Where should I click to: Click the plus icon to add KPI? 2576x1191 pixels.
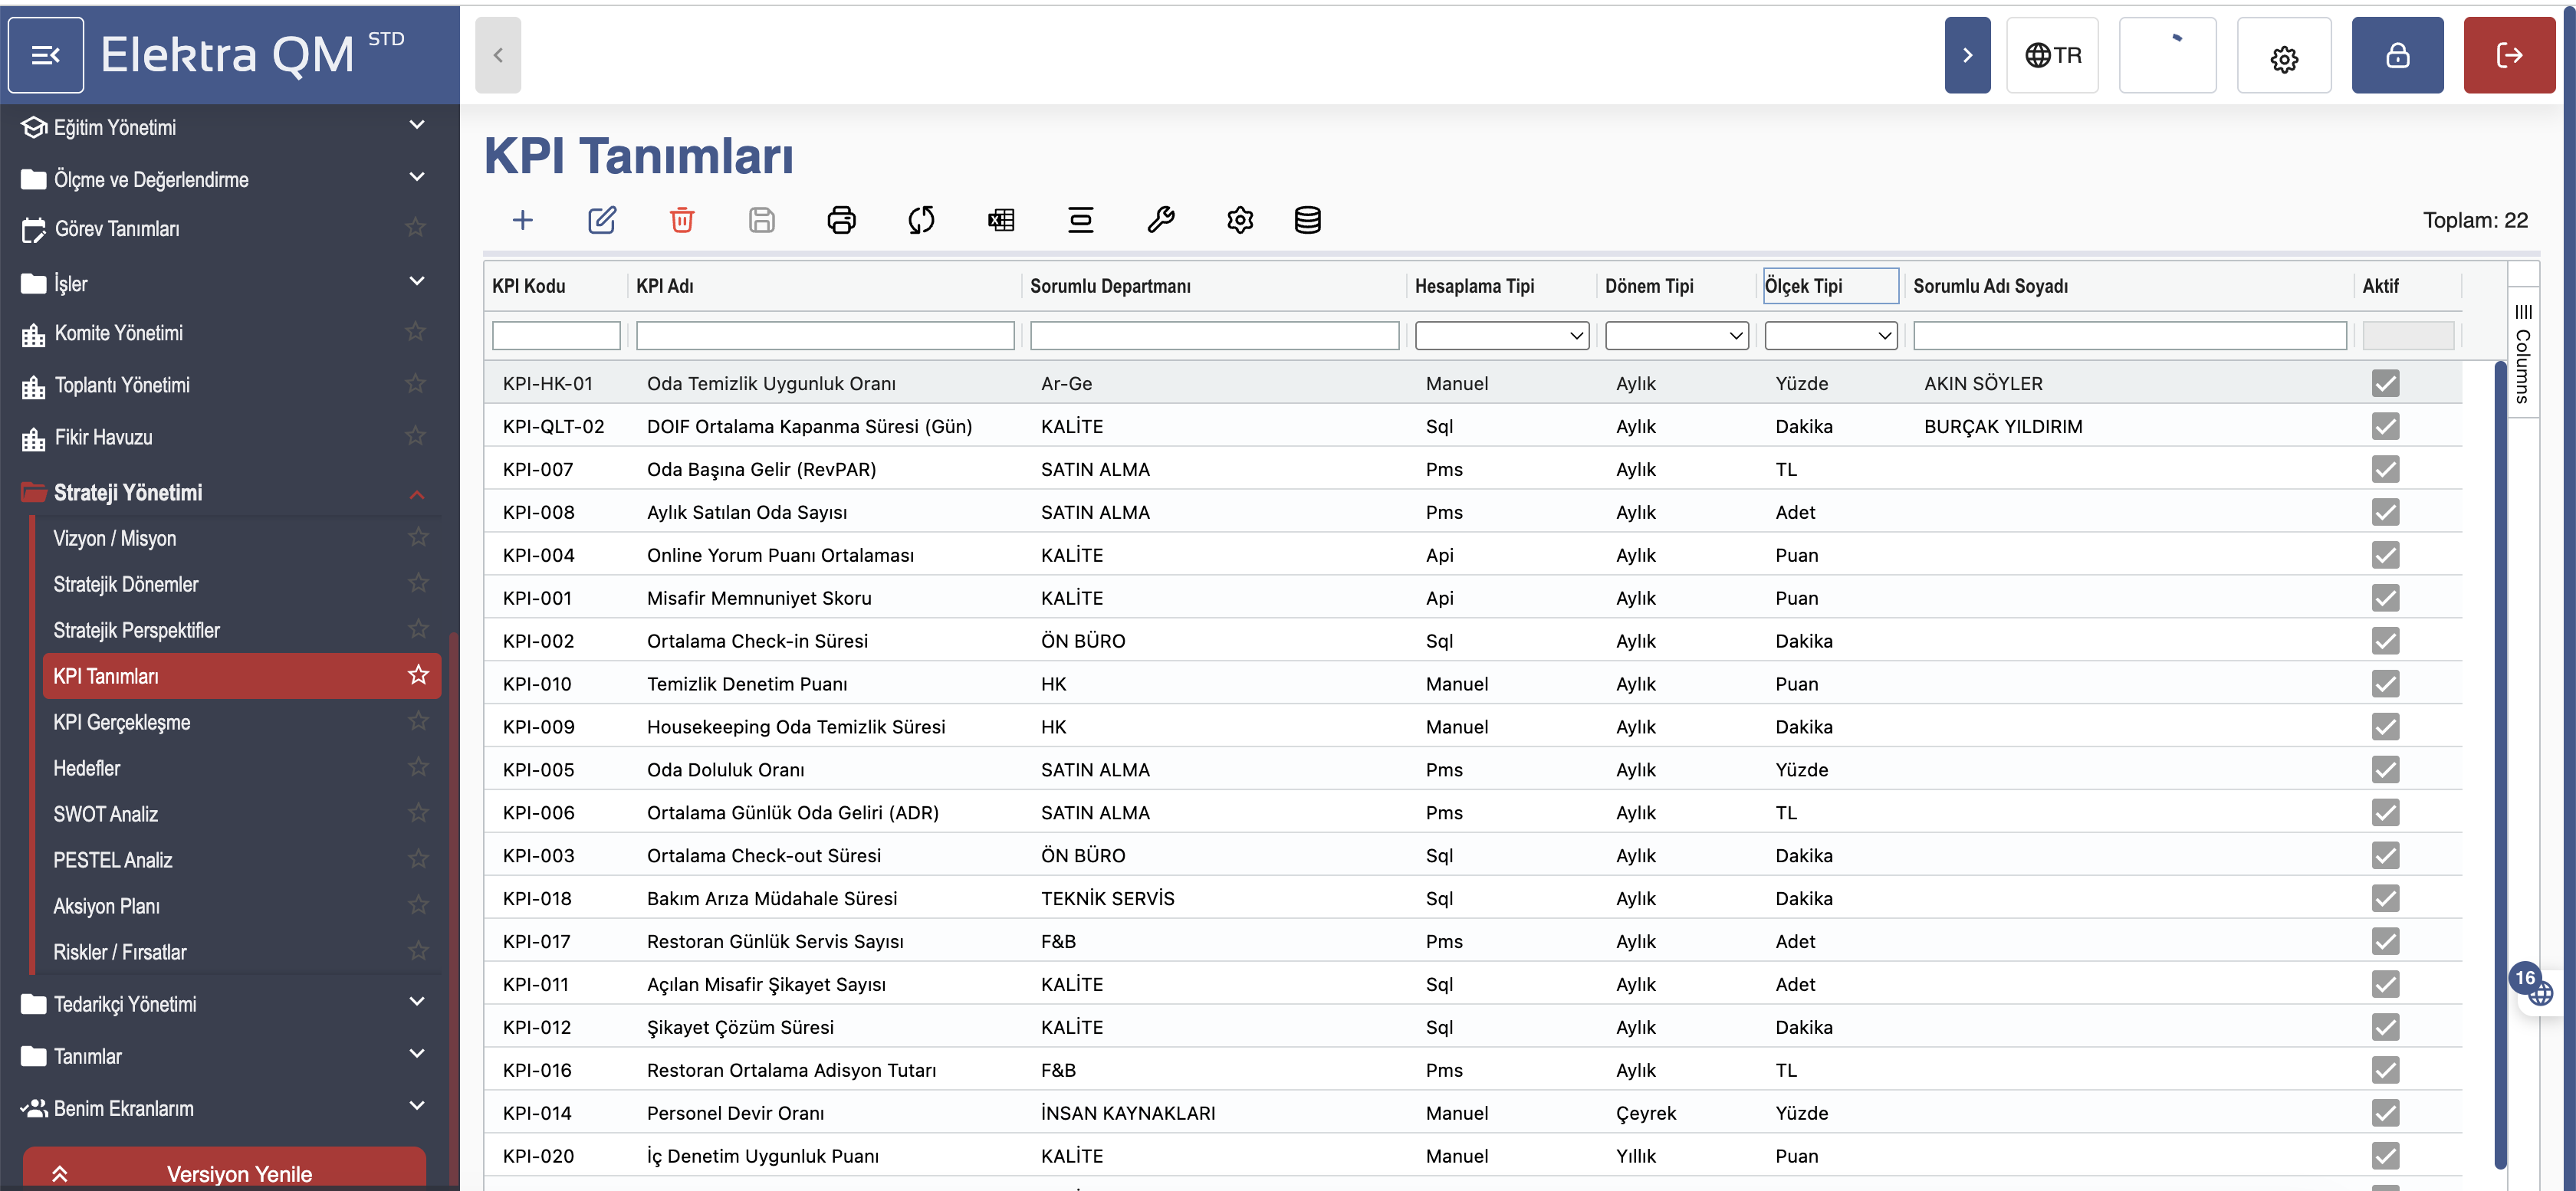coord(522,220)
